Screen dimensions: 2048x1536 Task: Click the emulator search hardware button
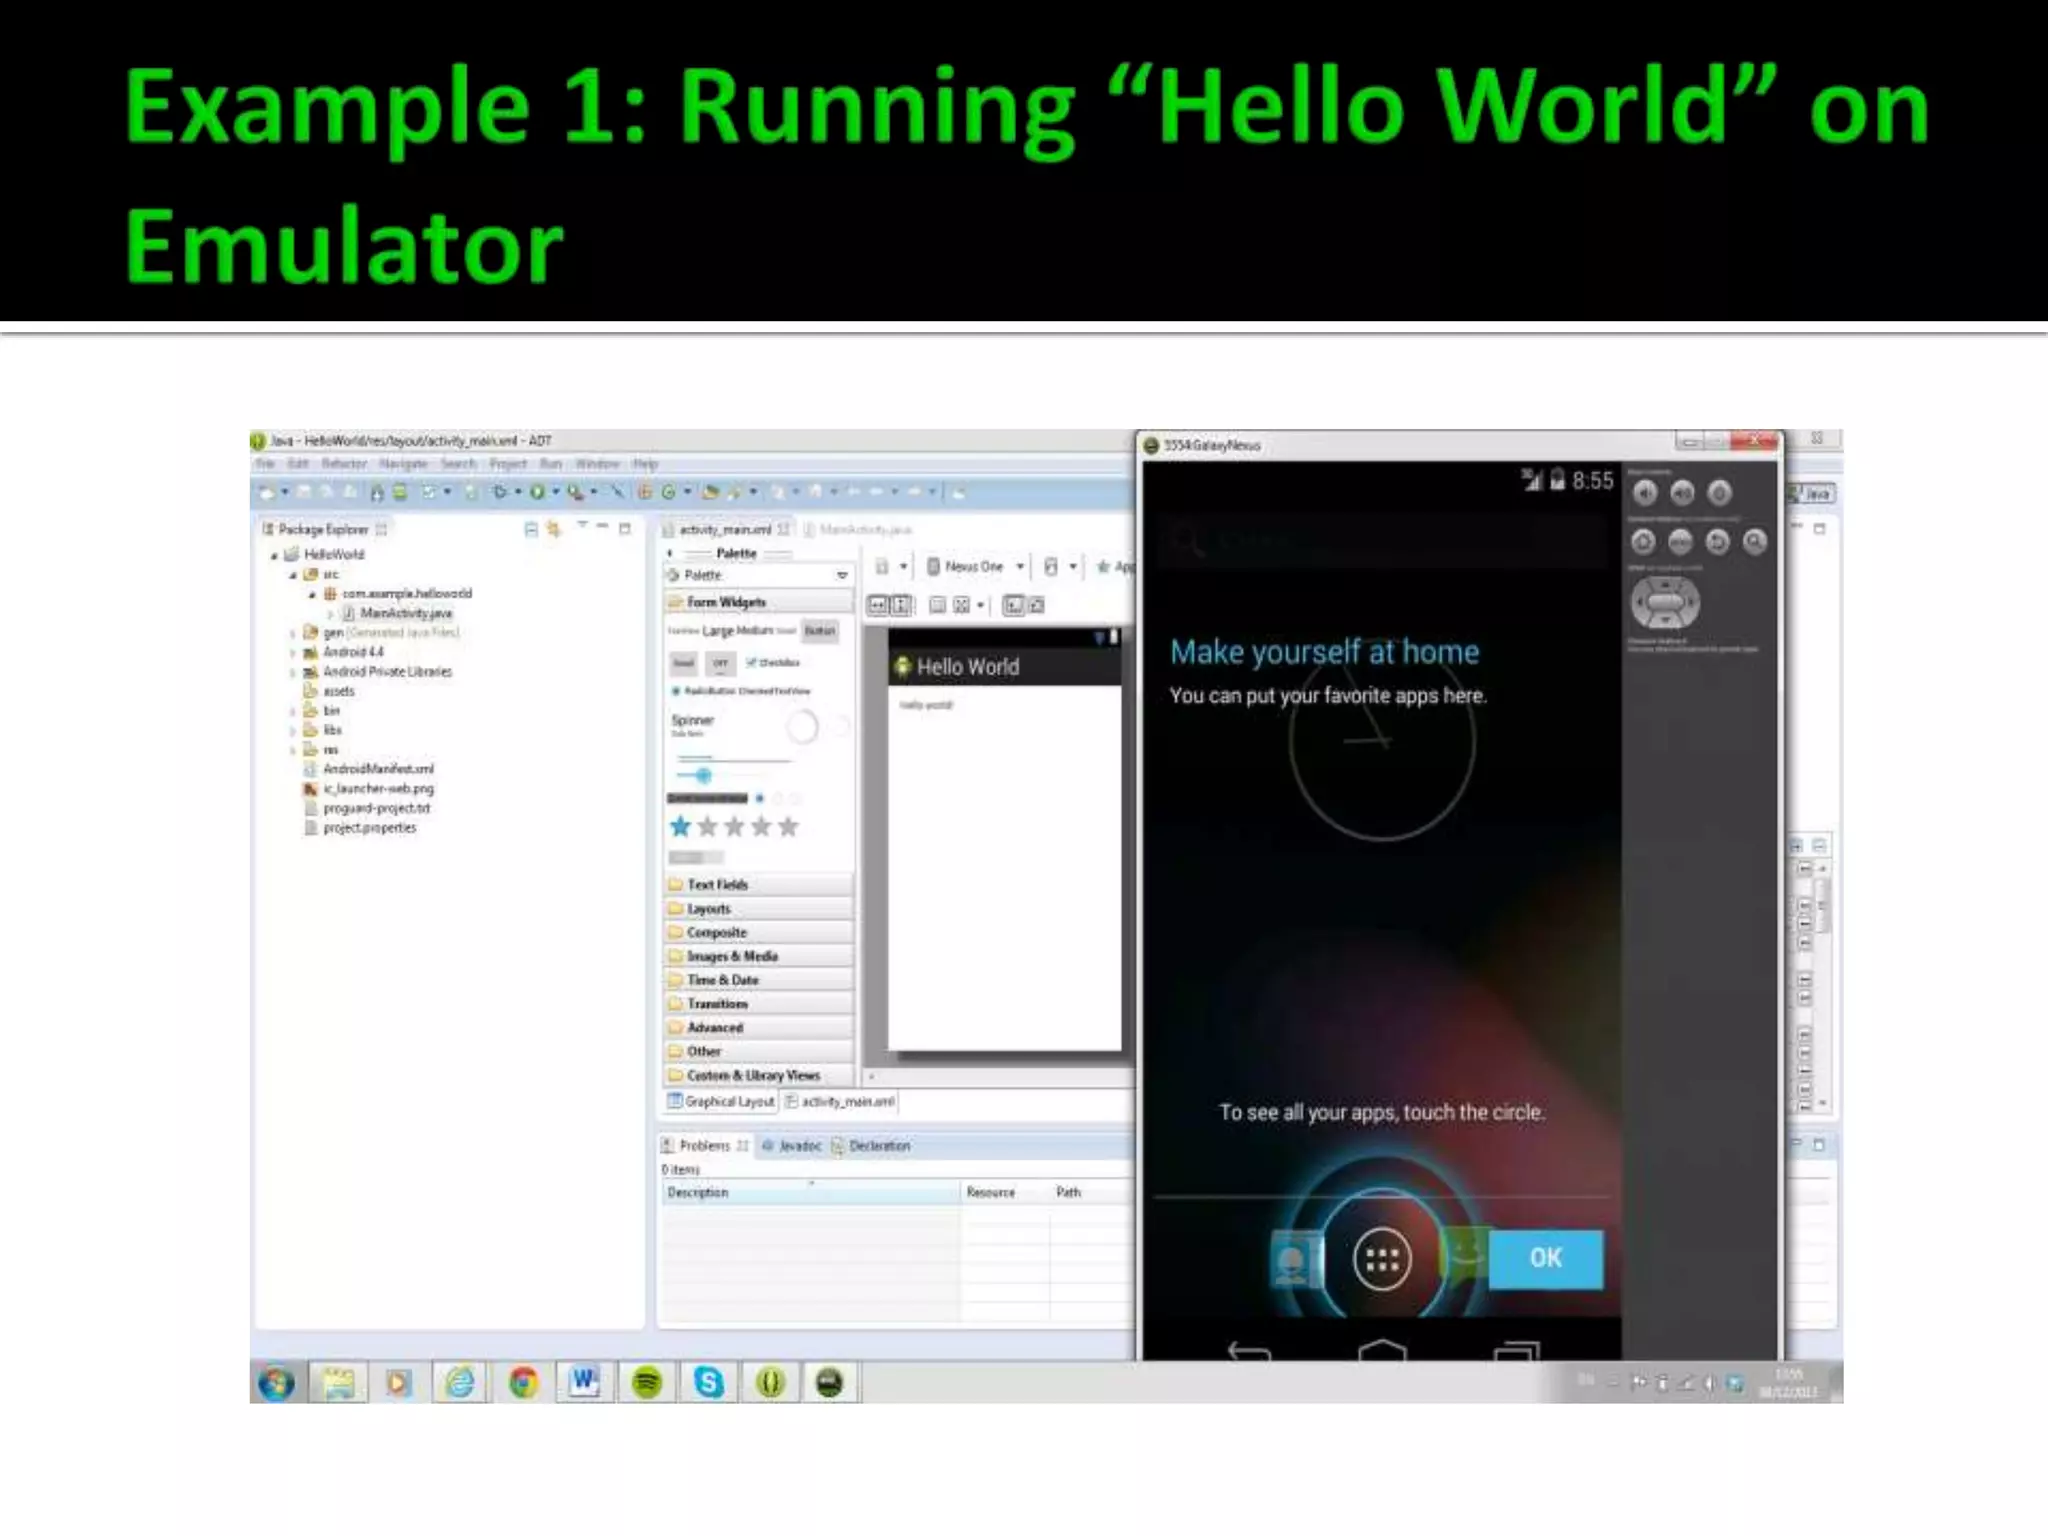(x=1754, y=542)
